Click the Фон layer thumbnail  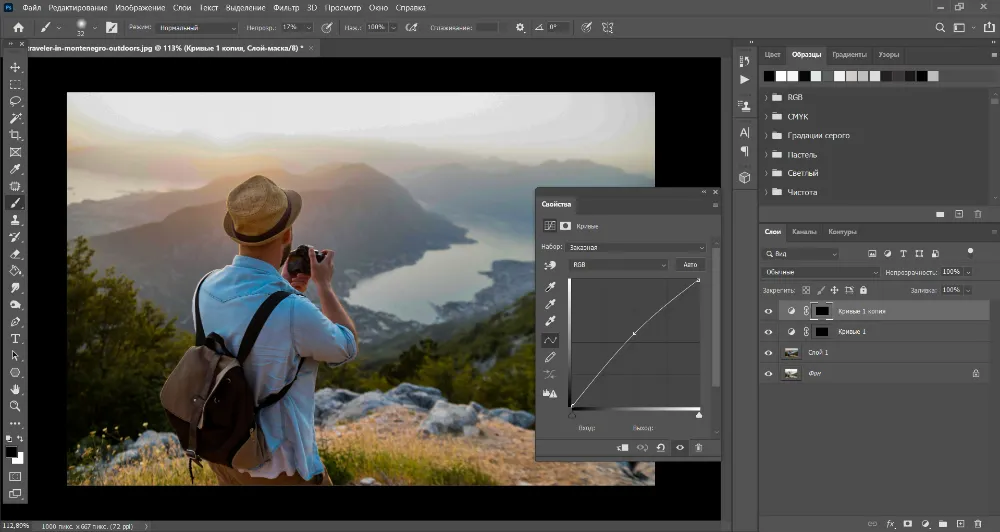pyautogui.click(x=791, y=374)
